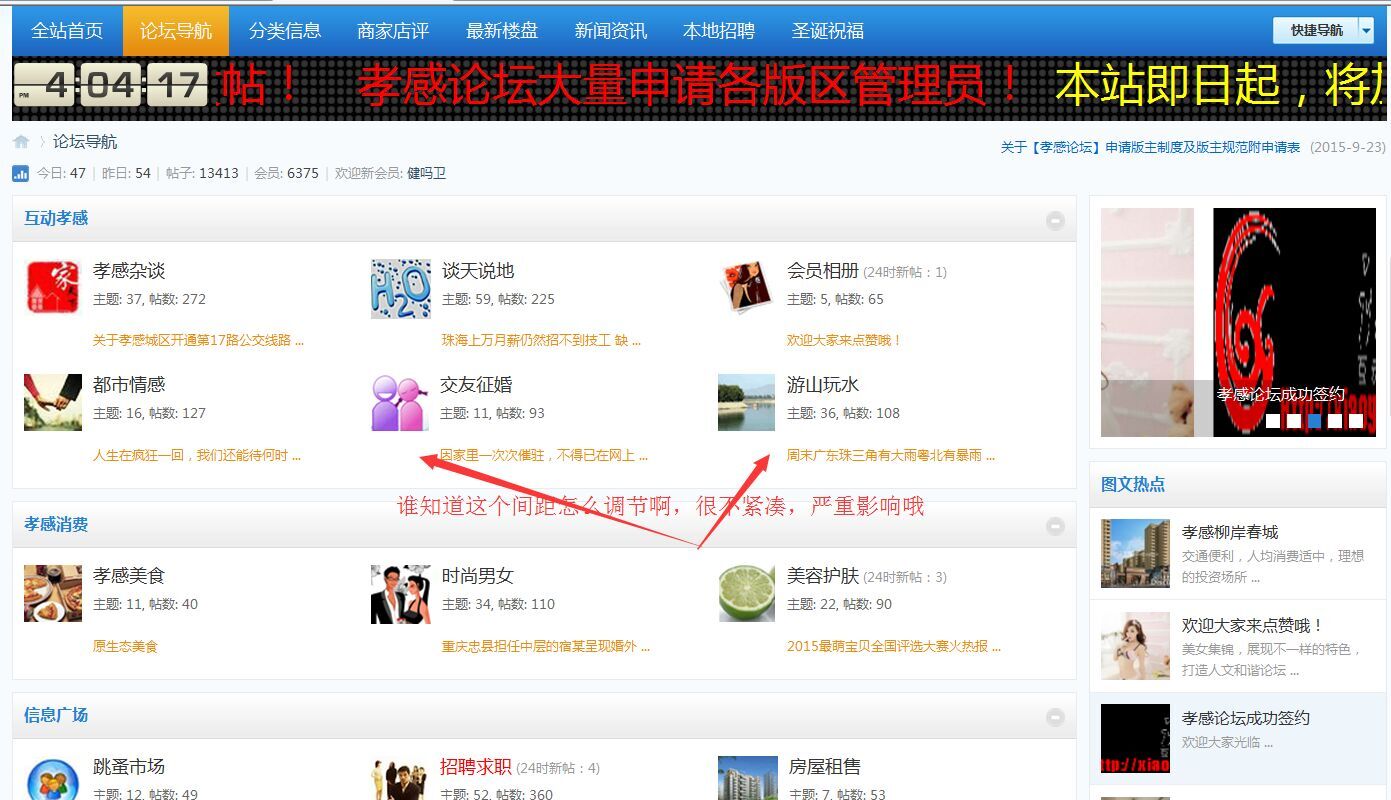Open the 房屋租售 forum icon
Viewport: 1391px width, 800px height.
click(x=746, y=778)
